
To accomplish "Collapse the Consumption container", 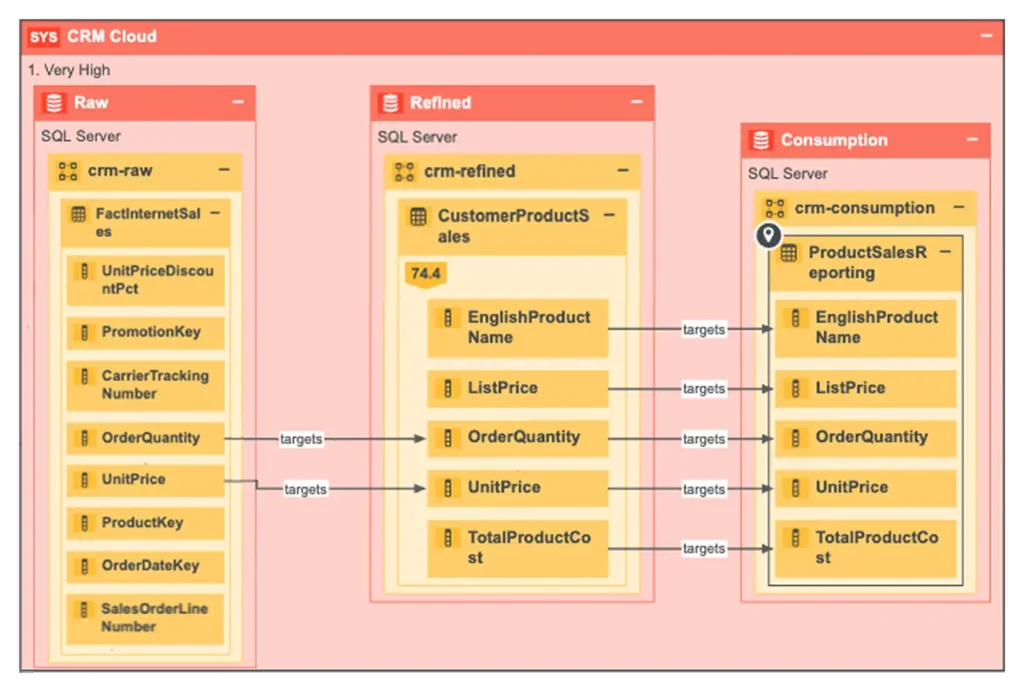I will (x=975, y=140).
